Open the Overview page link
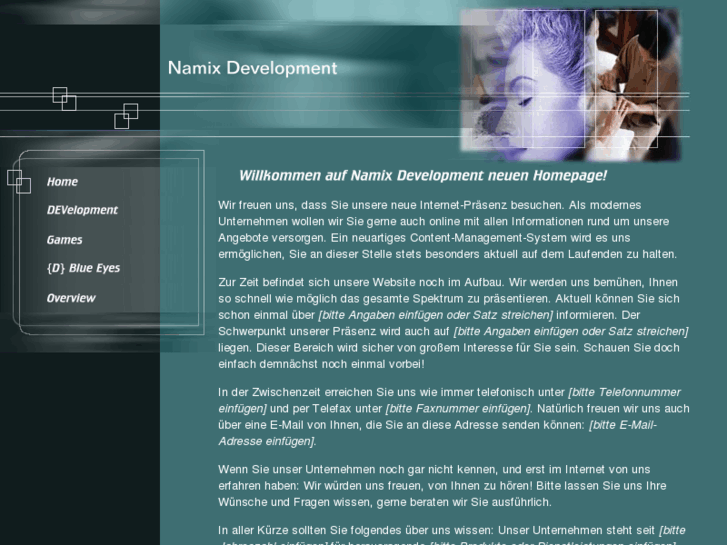This screenshot has width=727, height=545. 71,298
